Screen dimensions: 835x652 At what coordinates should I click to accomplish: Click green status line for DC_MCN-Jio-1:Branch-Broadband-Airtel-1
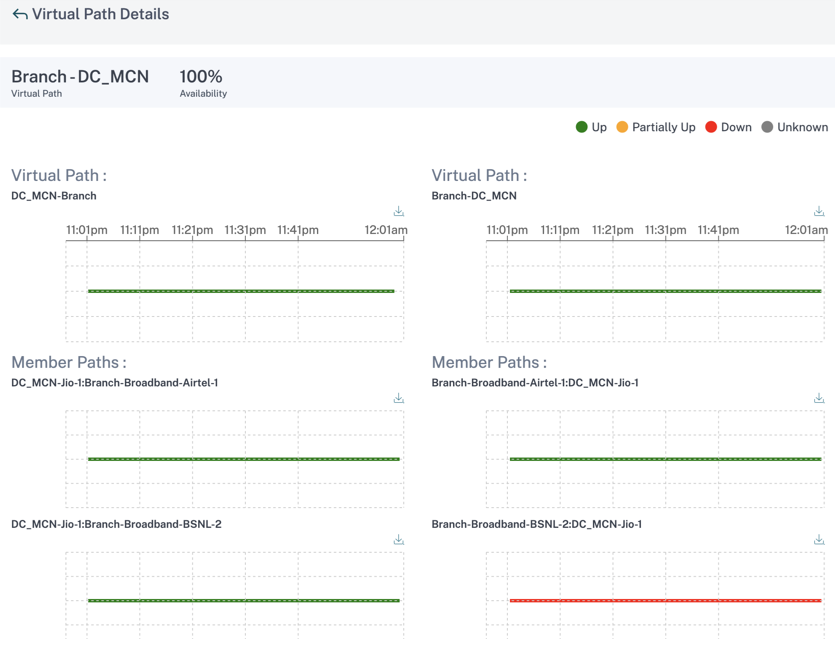(x=244, y=459)
